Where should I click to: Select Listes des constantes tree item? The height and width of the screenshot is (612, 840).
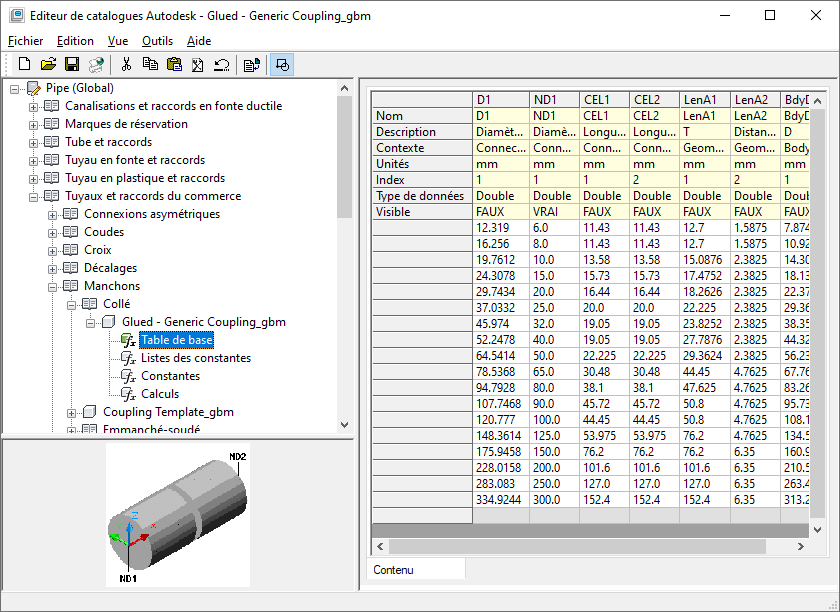click(195, 358)
